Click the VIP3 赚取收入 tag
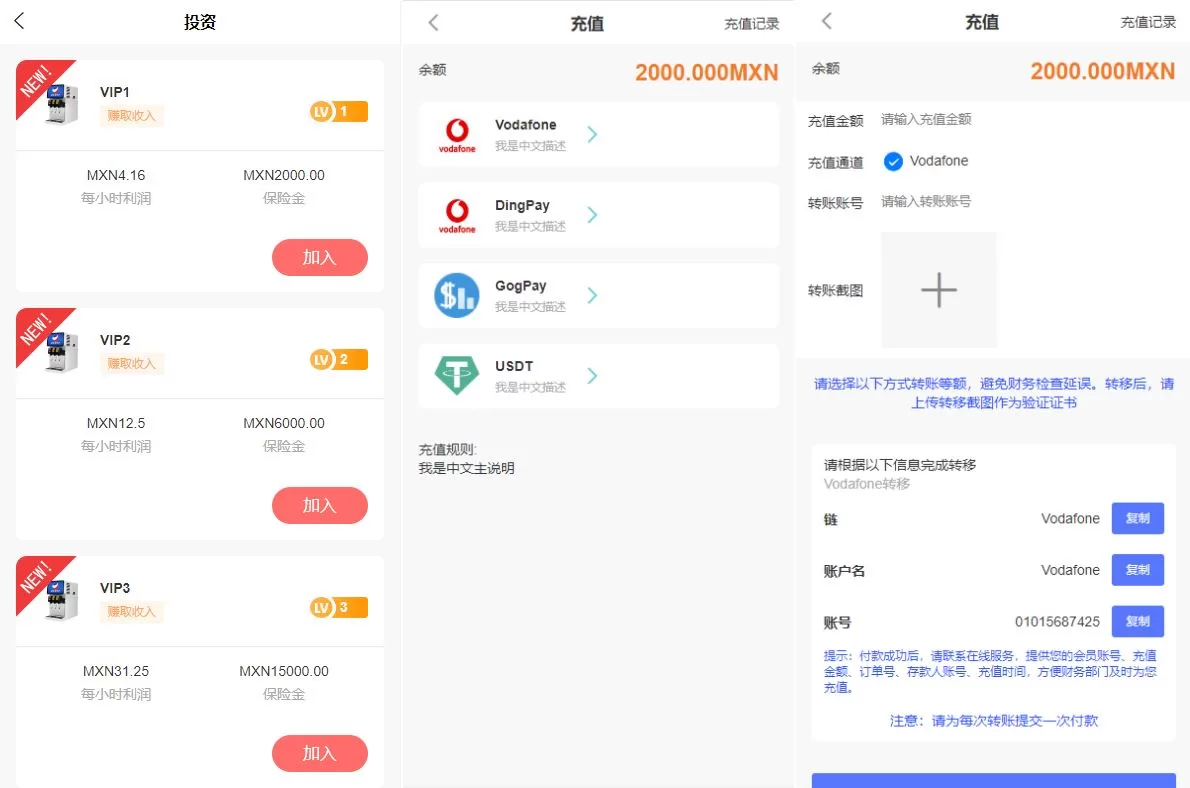This screenshot has height=788, width=1190. click(x=131, y=612)
